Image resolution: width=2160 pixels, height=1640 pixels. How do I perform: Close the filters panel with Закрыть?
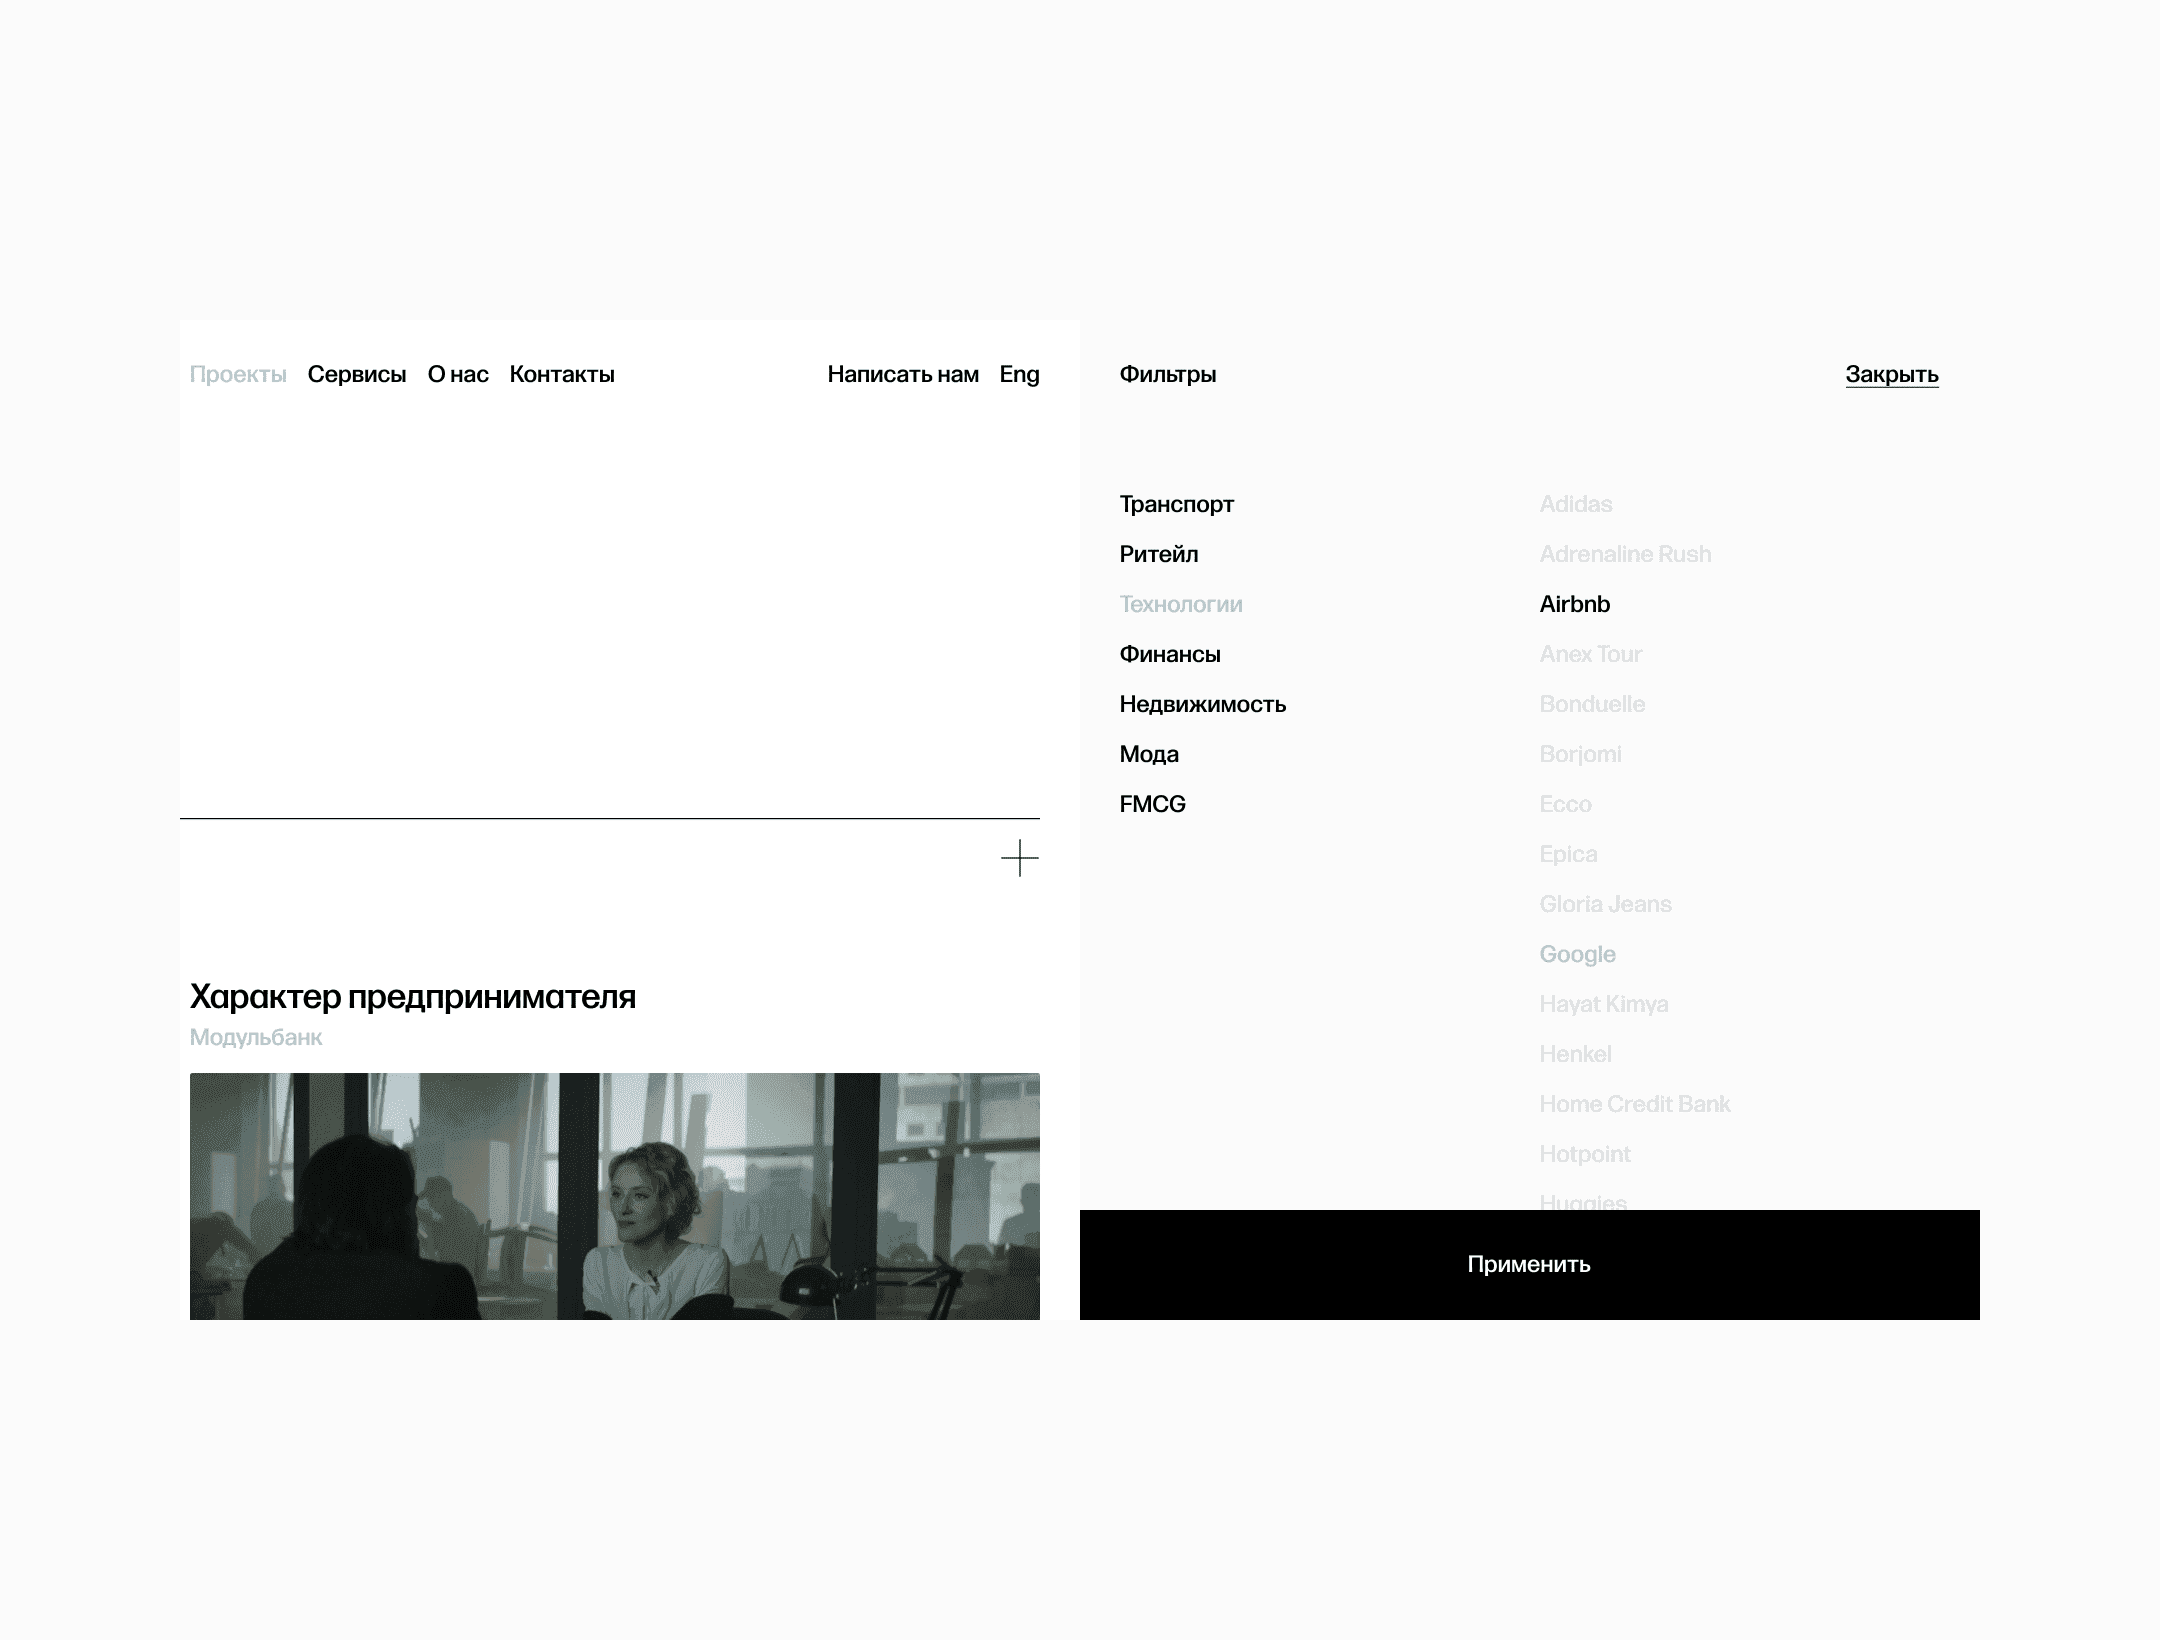point(1891,374)
